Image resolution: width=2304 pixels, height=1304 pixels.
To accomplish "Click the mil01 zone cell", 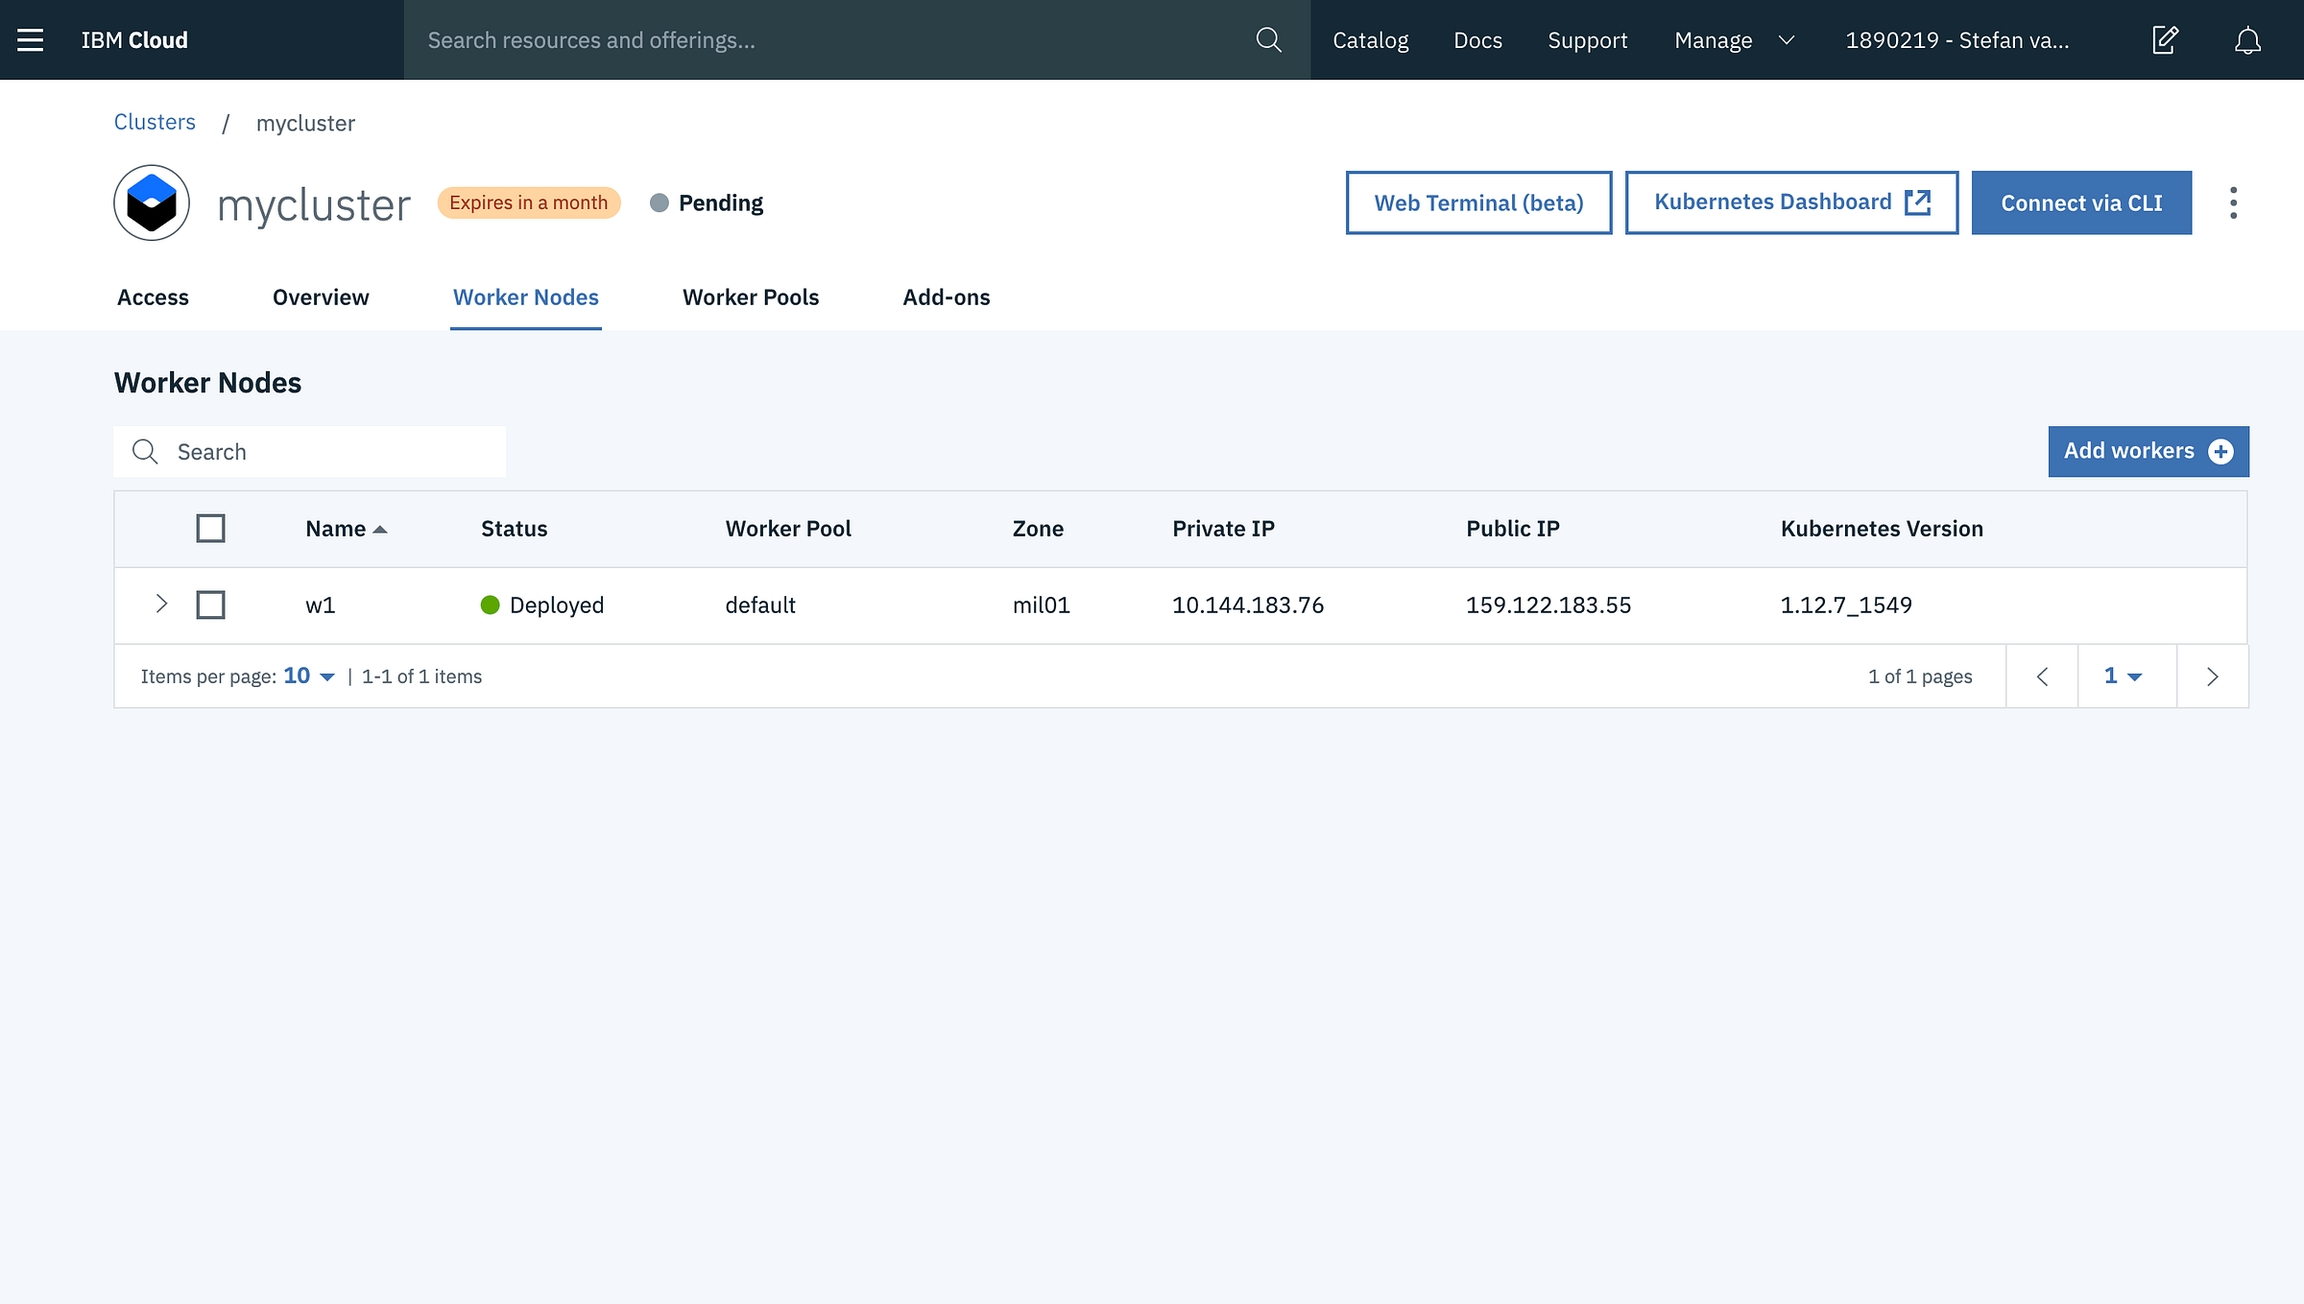I will coord(1041,605).
